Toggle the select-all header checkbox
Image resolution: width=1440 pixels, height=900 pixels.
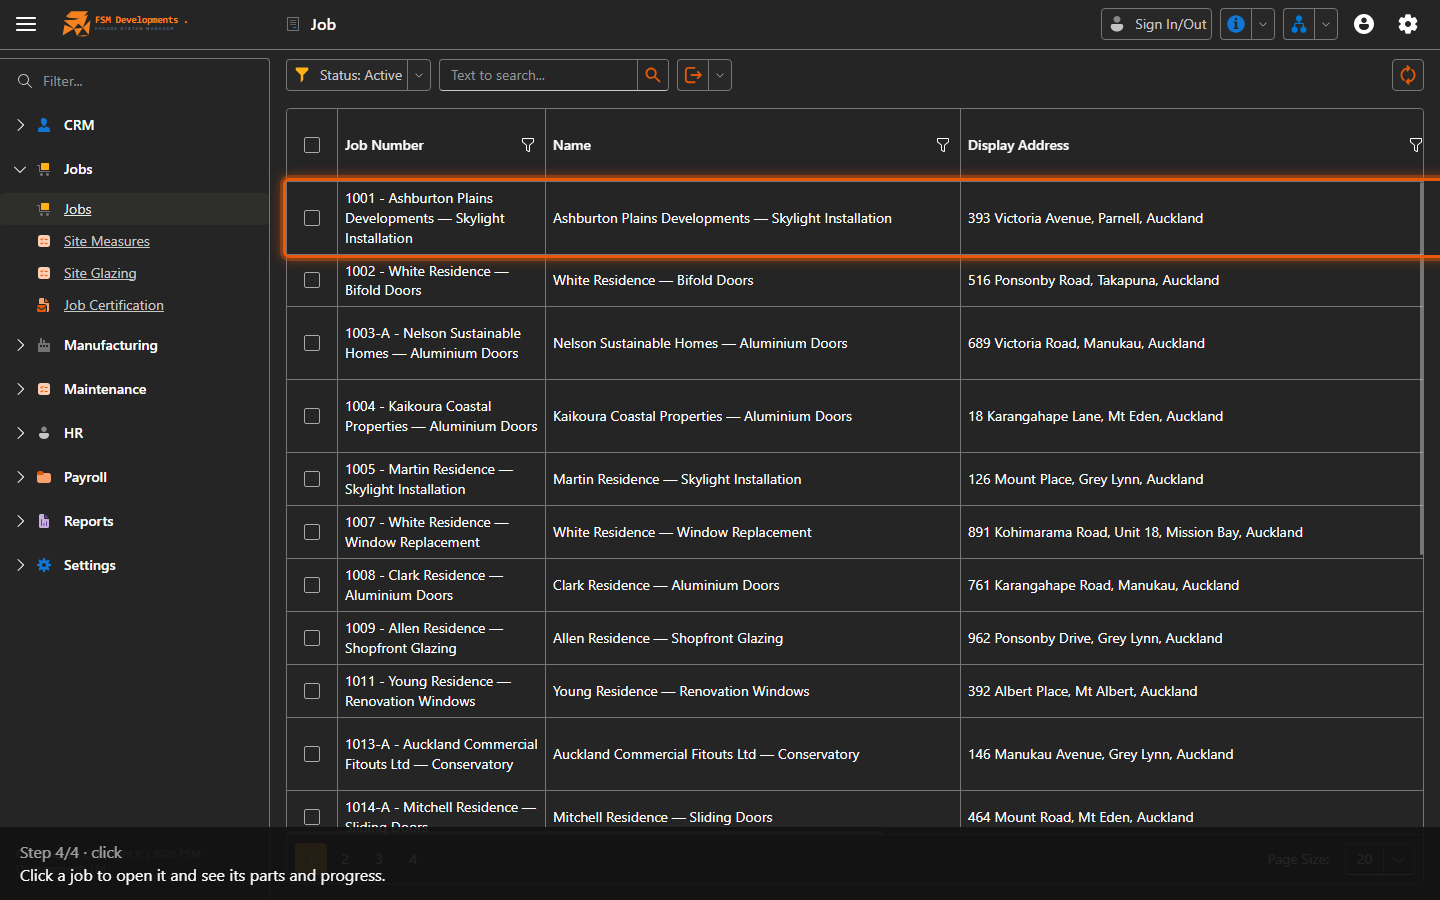coord(312,145)
